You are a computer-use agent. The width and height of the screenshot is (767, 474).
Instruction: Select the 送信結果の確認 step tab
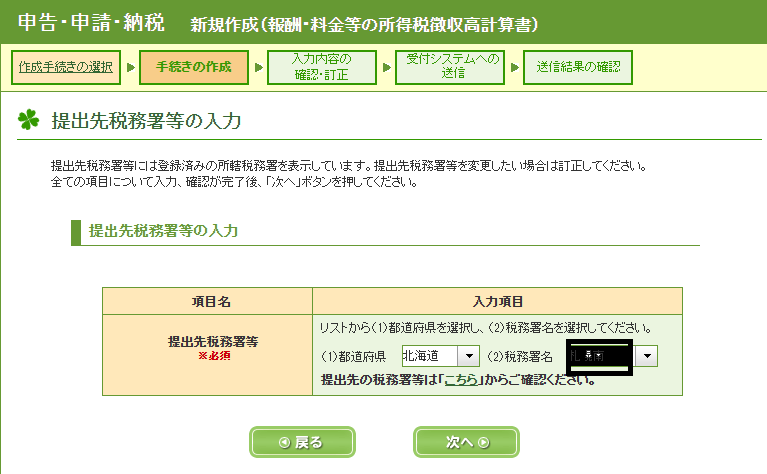point(578,68)
